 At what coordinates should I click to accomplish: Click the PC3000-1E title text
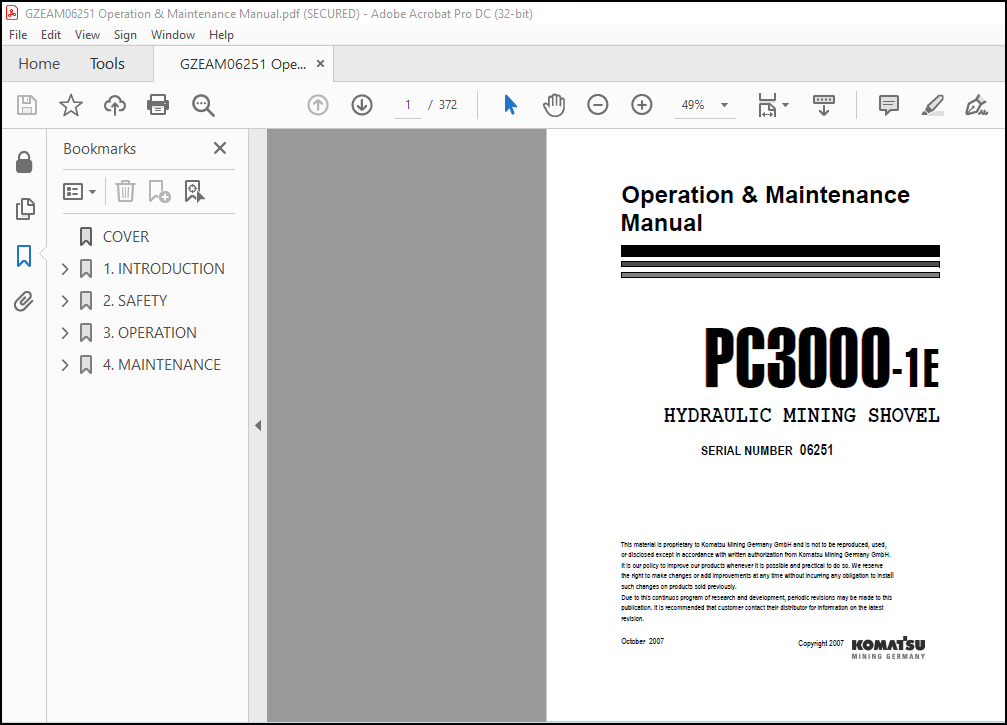pyautogui.click(x=822, y=358)
